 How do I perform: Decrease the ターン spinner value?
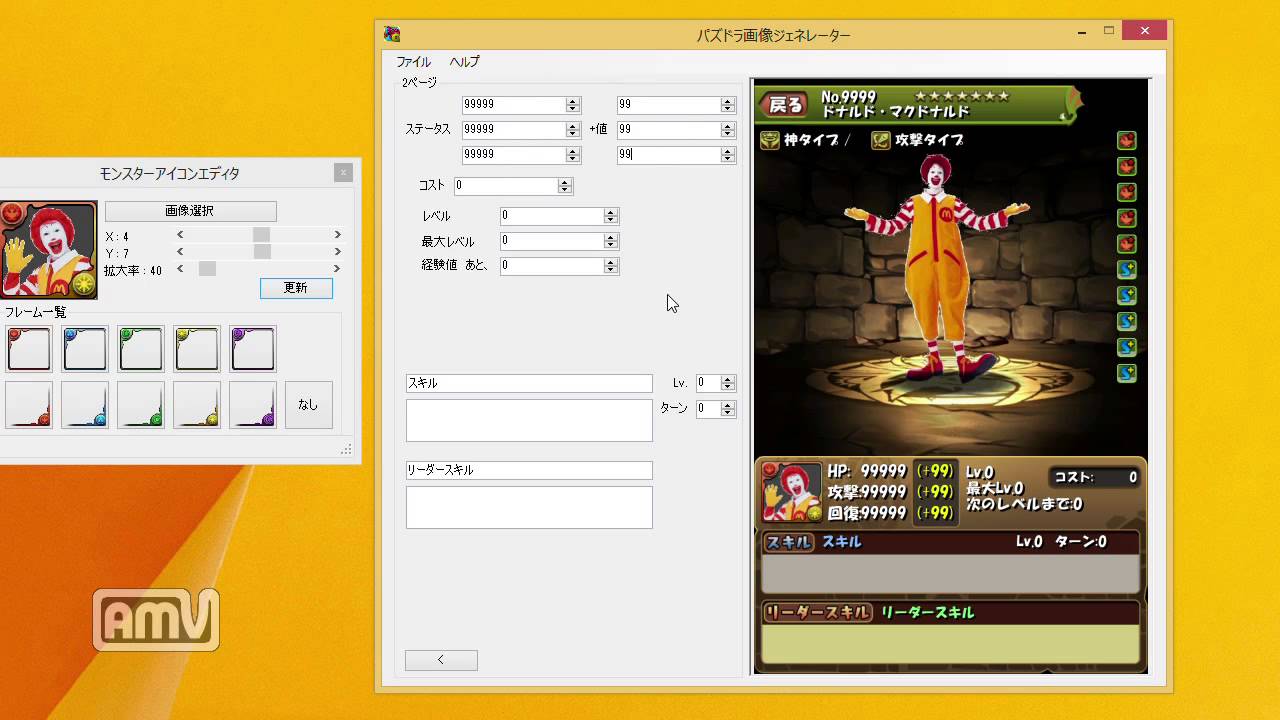[x=728, y=413]
